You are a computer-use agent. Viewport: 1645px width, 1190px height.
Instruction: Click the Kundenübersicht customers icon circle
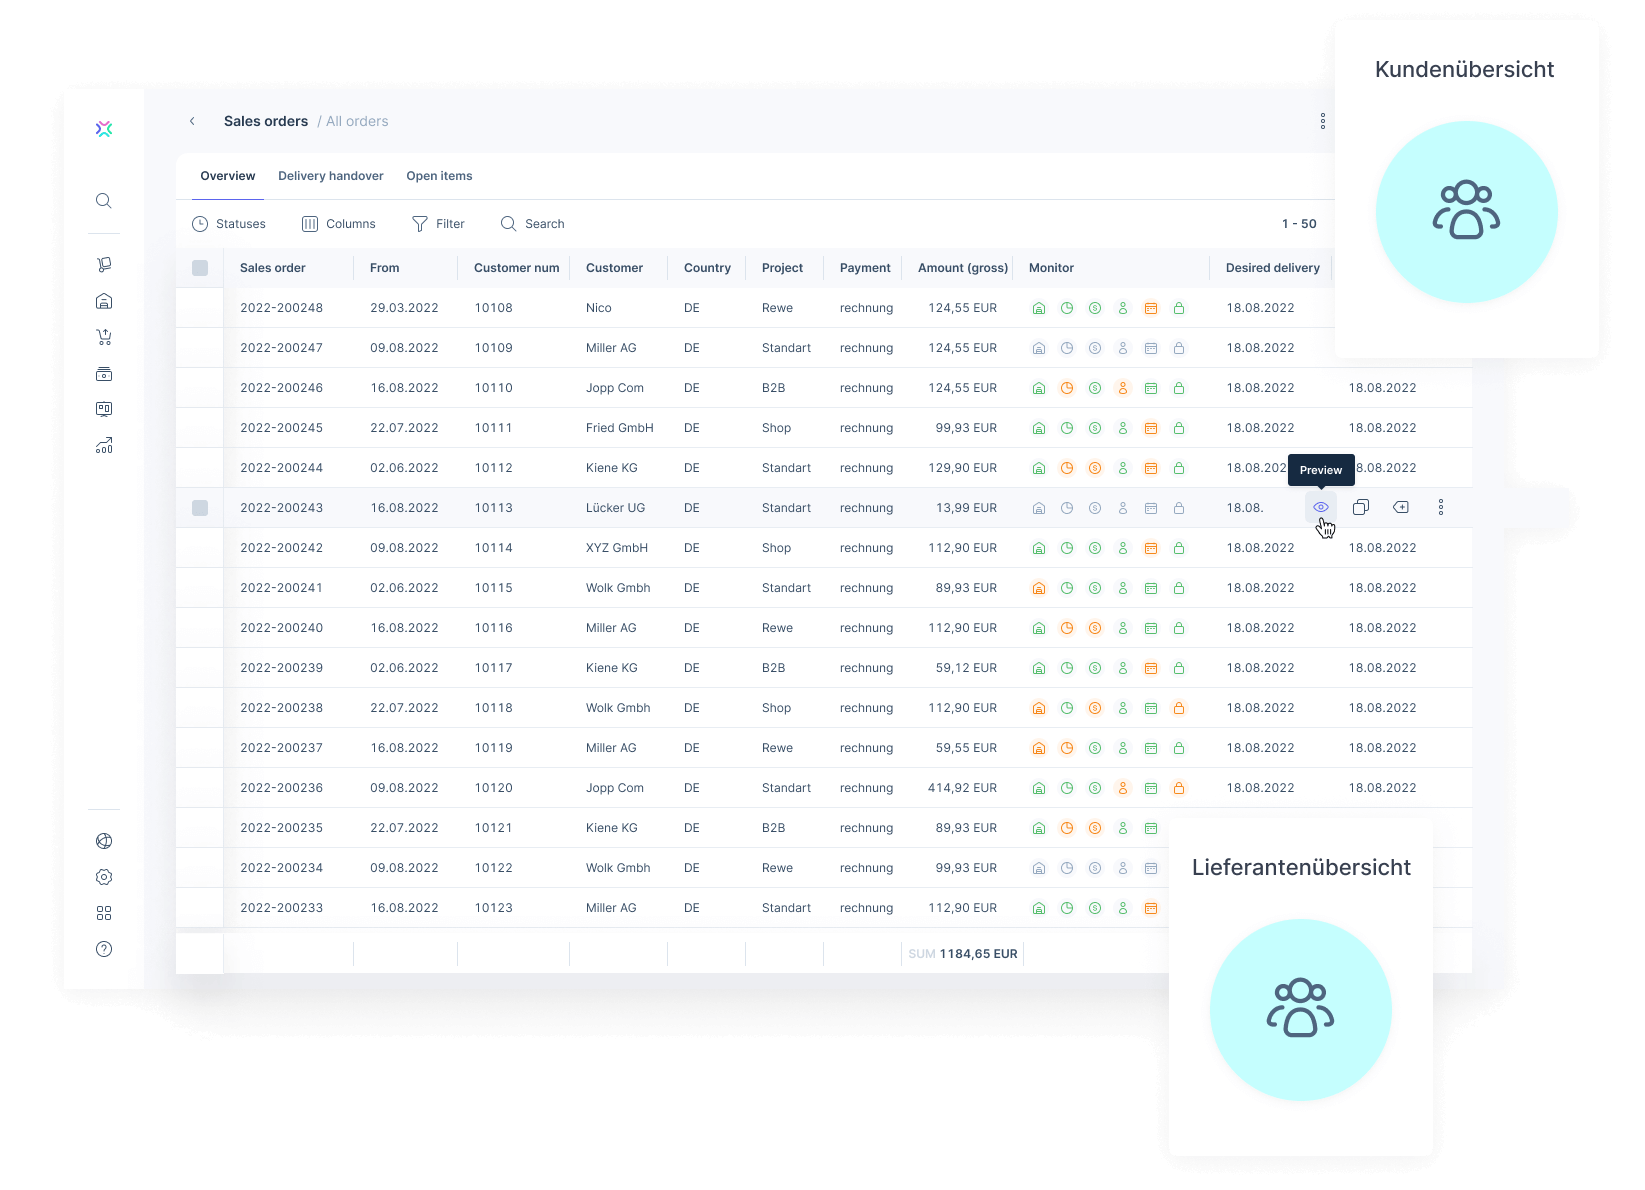coord(1467,212)
